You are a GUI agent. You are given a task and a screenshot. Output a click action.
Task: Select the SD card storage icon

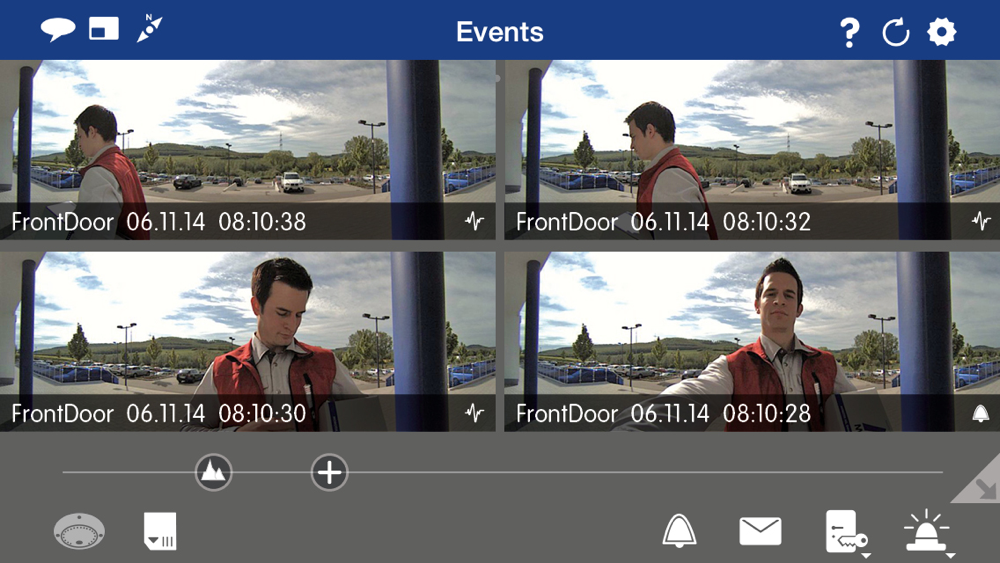click(x=160, y=530)
